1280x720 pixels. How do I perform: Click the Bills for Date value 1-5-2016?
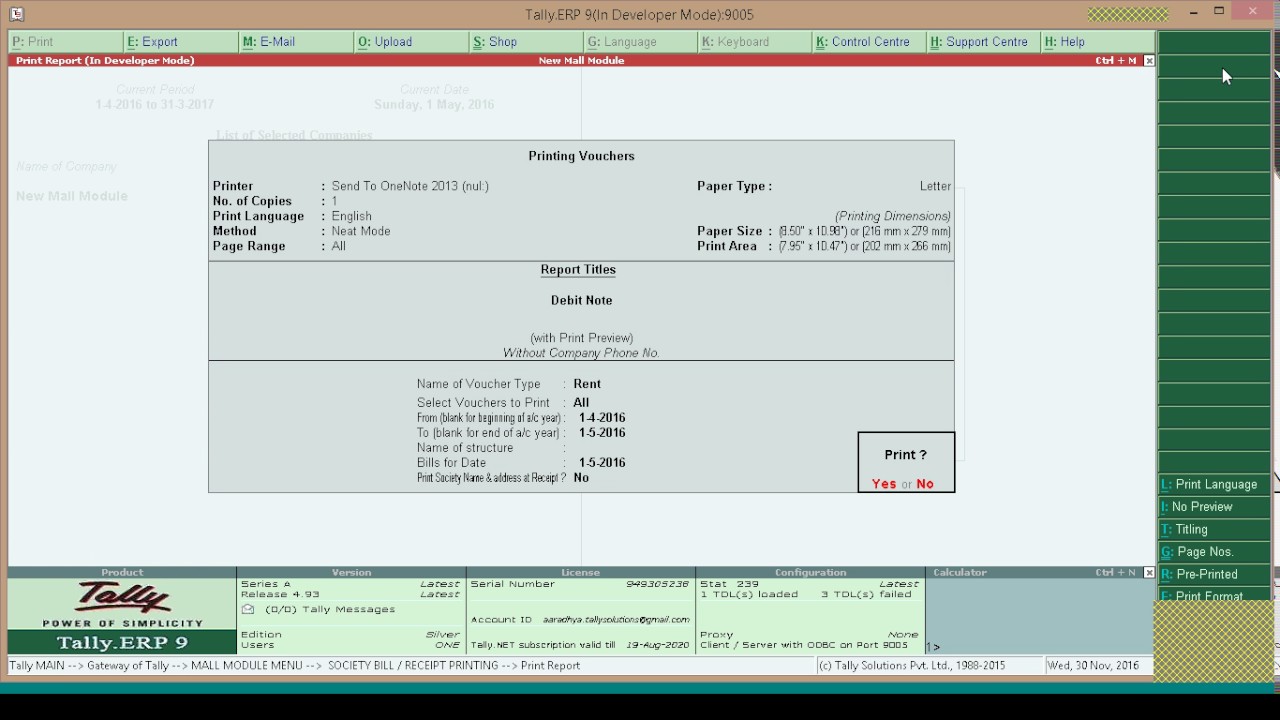point(602,463)
